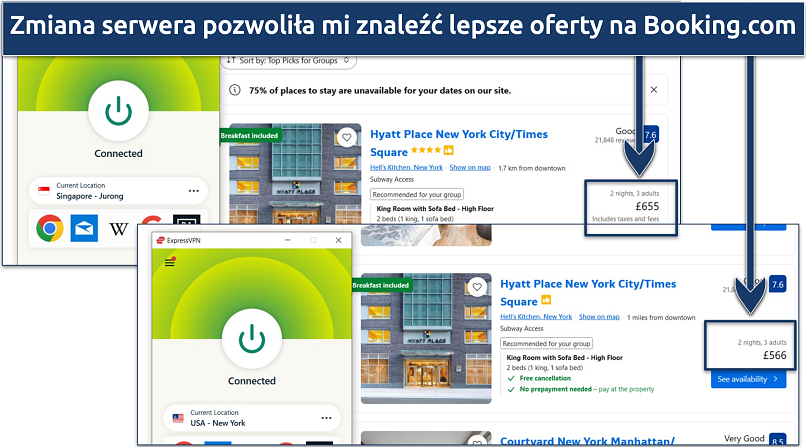Open the Courtyard New York Manhattan listing
Image resolution: width=806 pixels, height=447 pixels.
[601, 442]
